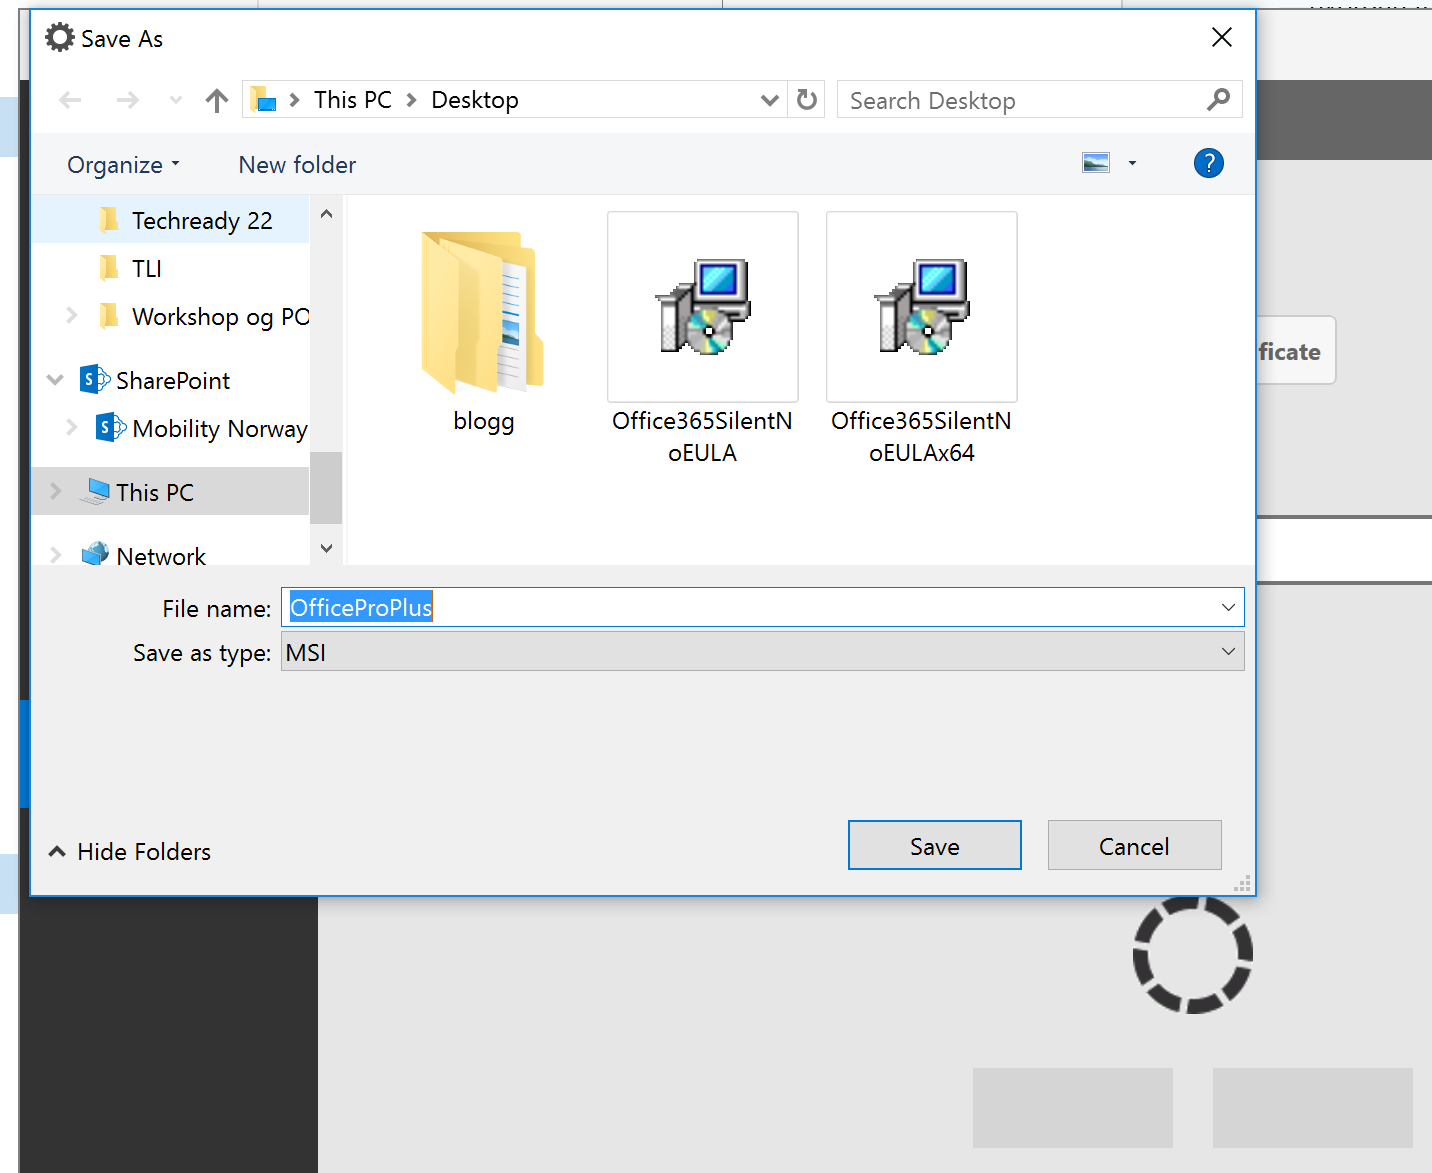
Task: Collapse the SharePoint tree node
Action: point(56,380)
